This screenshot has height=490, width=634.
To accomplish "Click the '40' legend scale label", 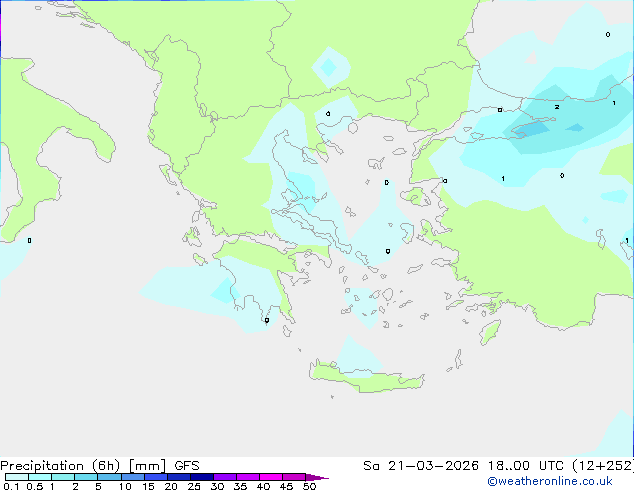I will 263,486.
